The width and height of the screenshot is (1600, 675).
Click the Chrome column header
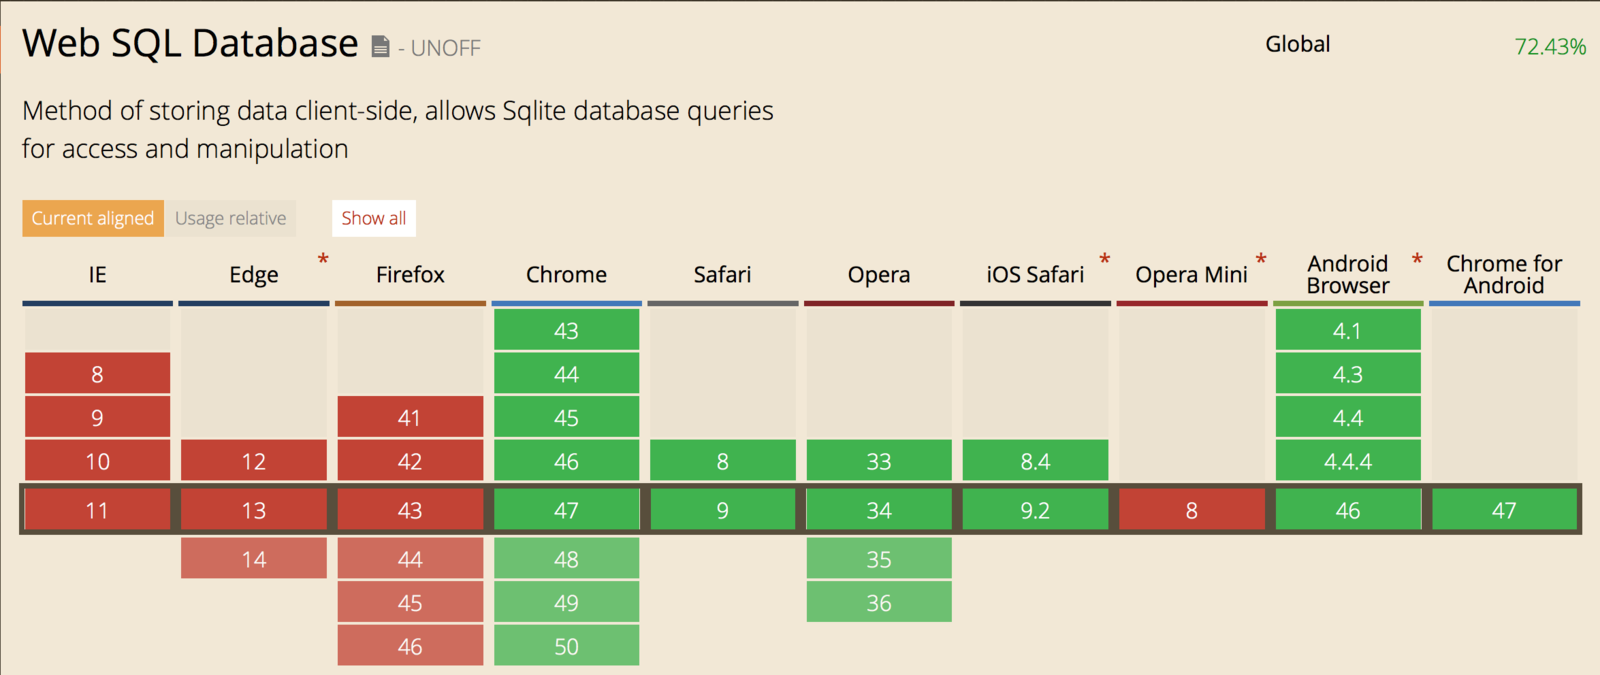(566, 275)
